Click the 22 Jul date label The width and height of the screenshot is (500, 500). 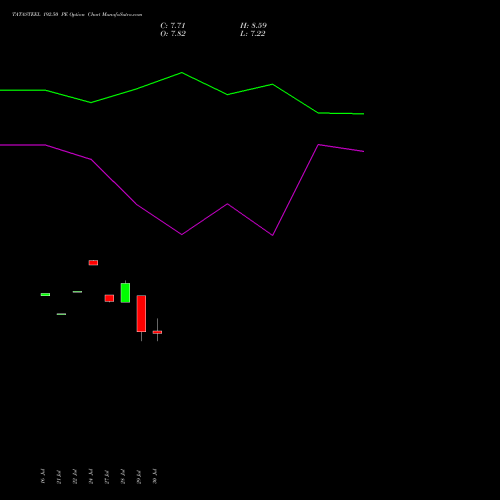[x=75, y=477]
